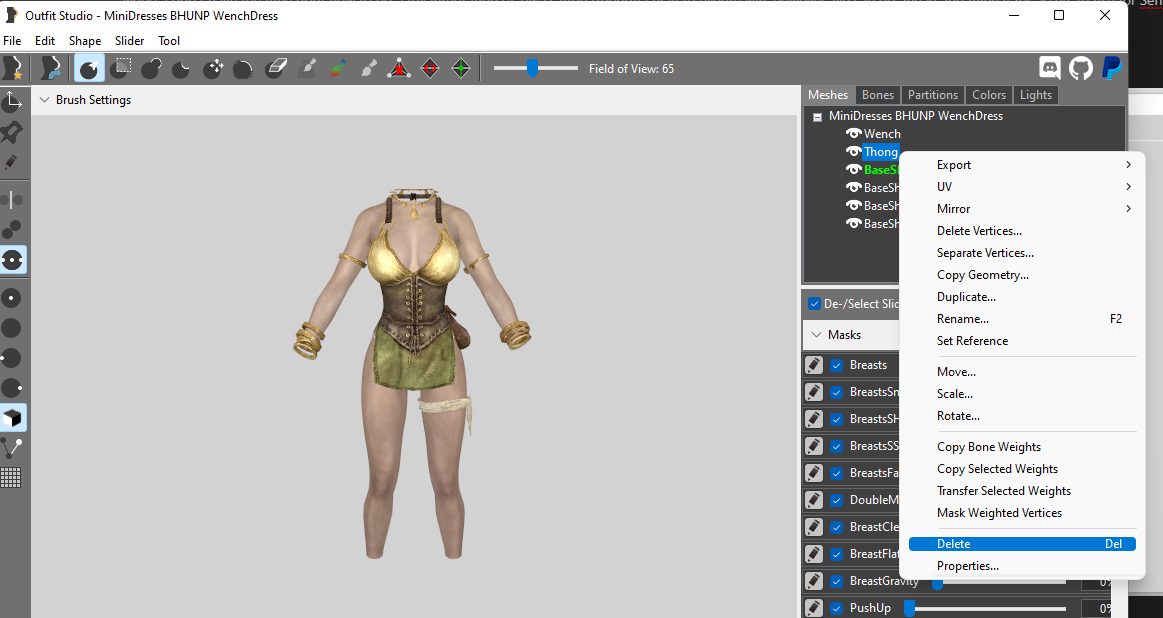
Task: Click edit pencil for Breasts slider
Action: [x=814, y=365]
